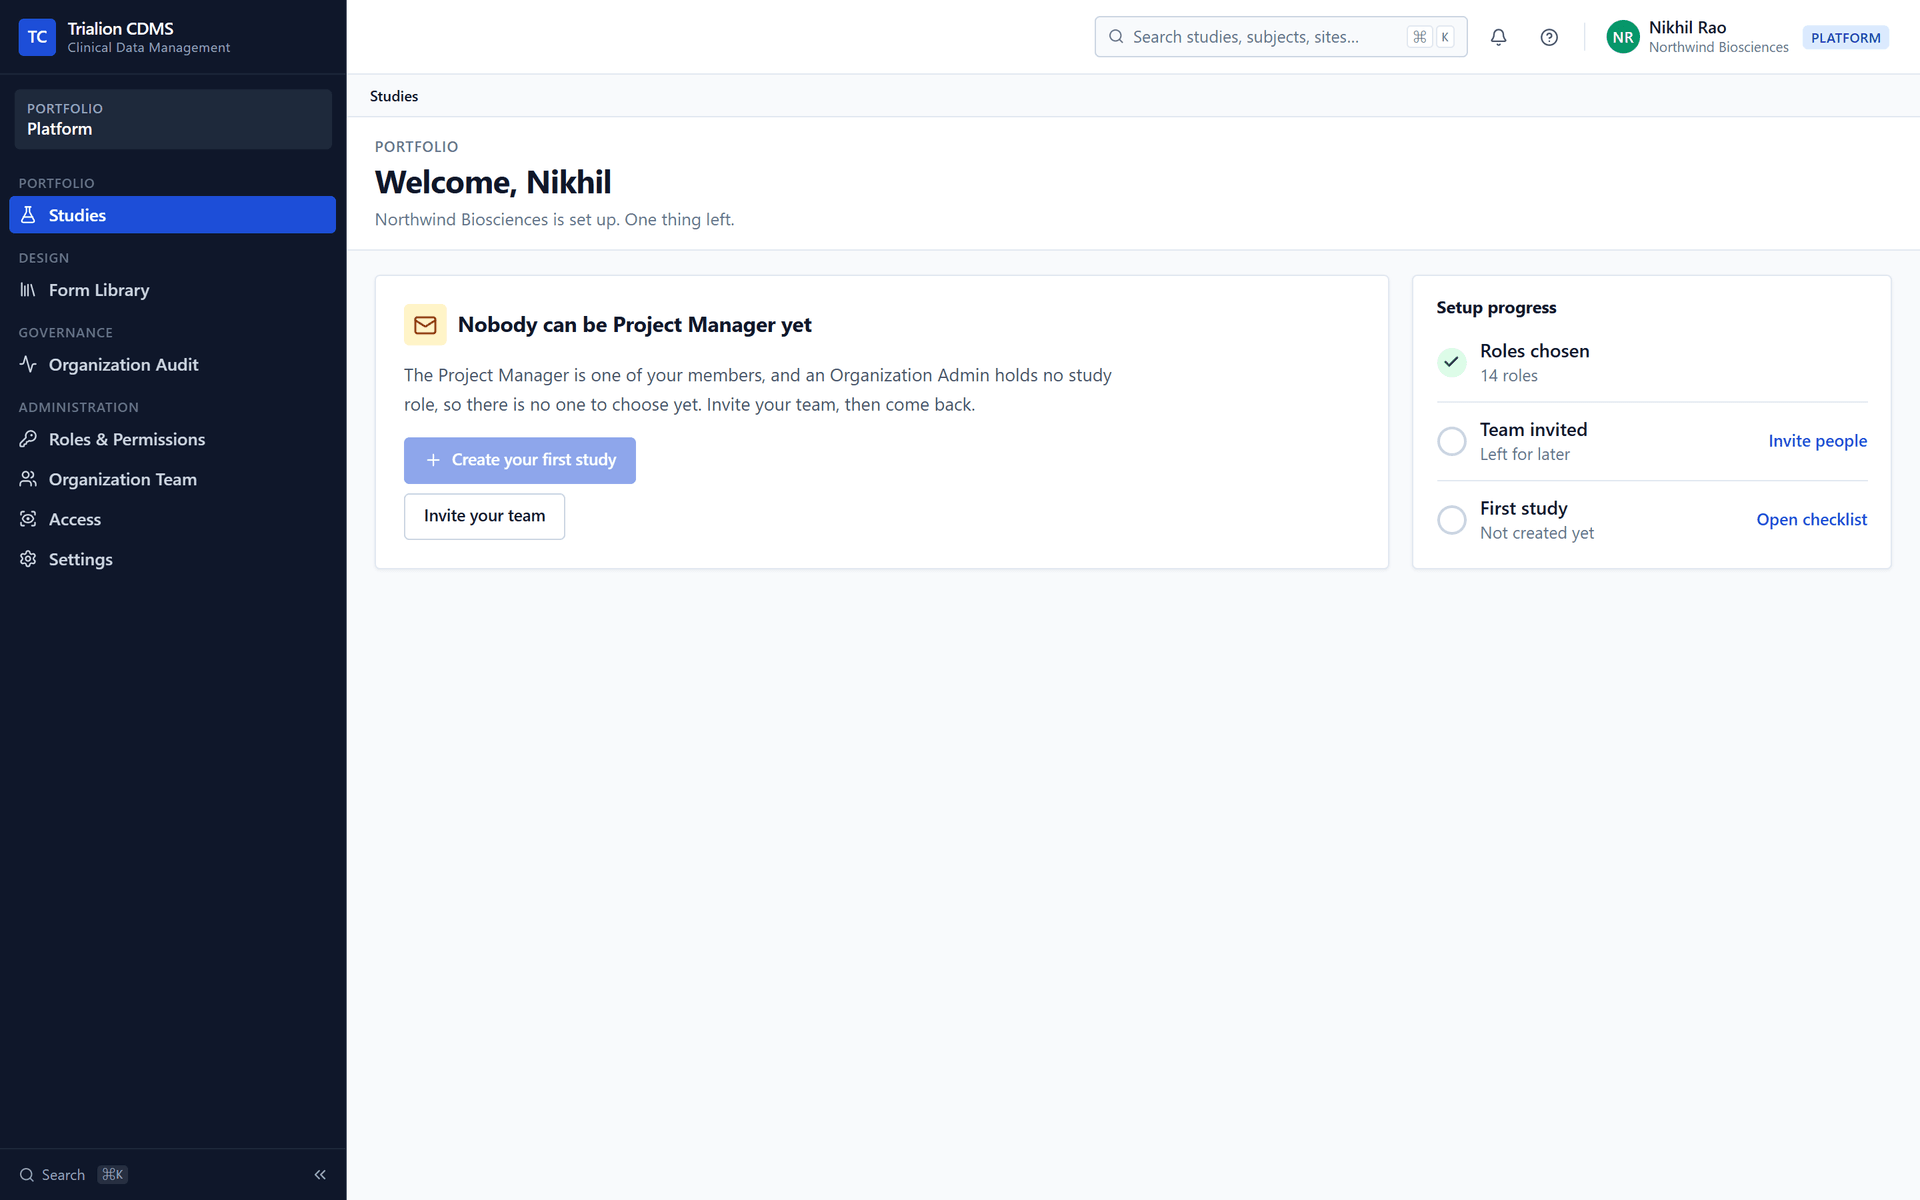Click the sidebar Search ⌘K entry
Screen dimensions: 1920x1200
click(73, 1175)
